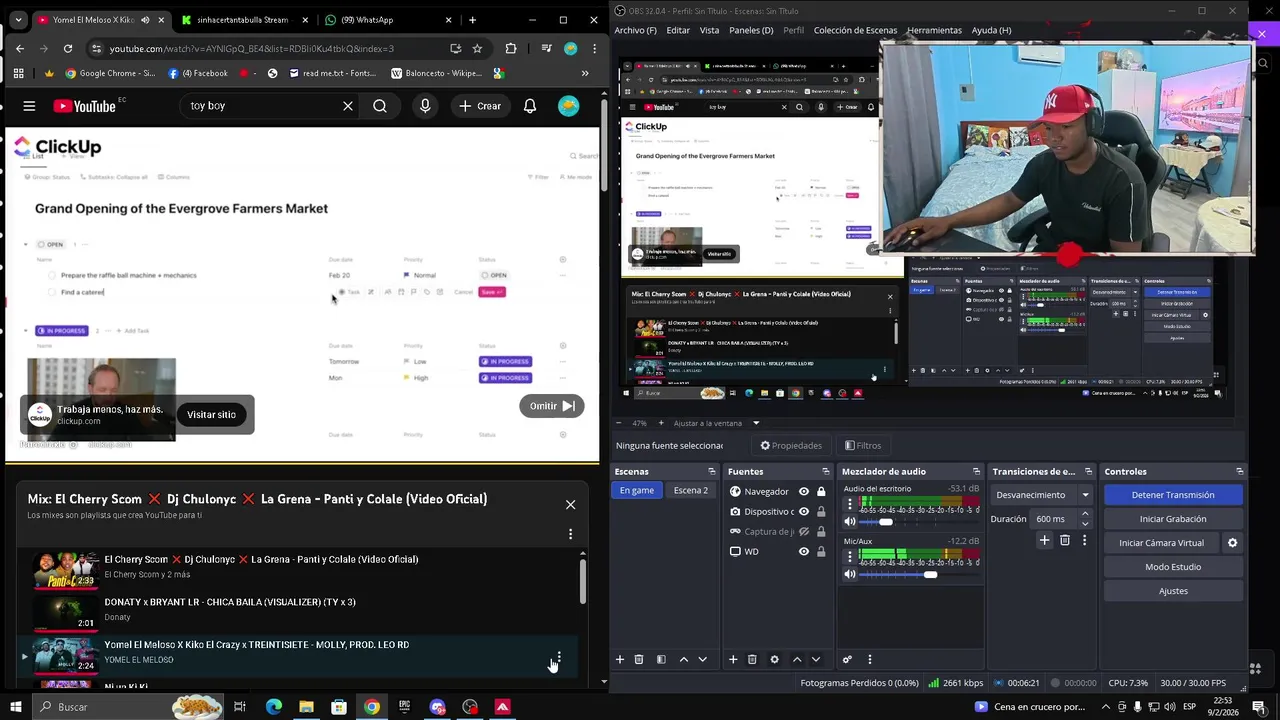Toggle visibility of Dispositivo source
Viewport: 1280px width, 720px height.
[x=804, y=512]
